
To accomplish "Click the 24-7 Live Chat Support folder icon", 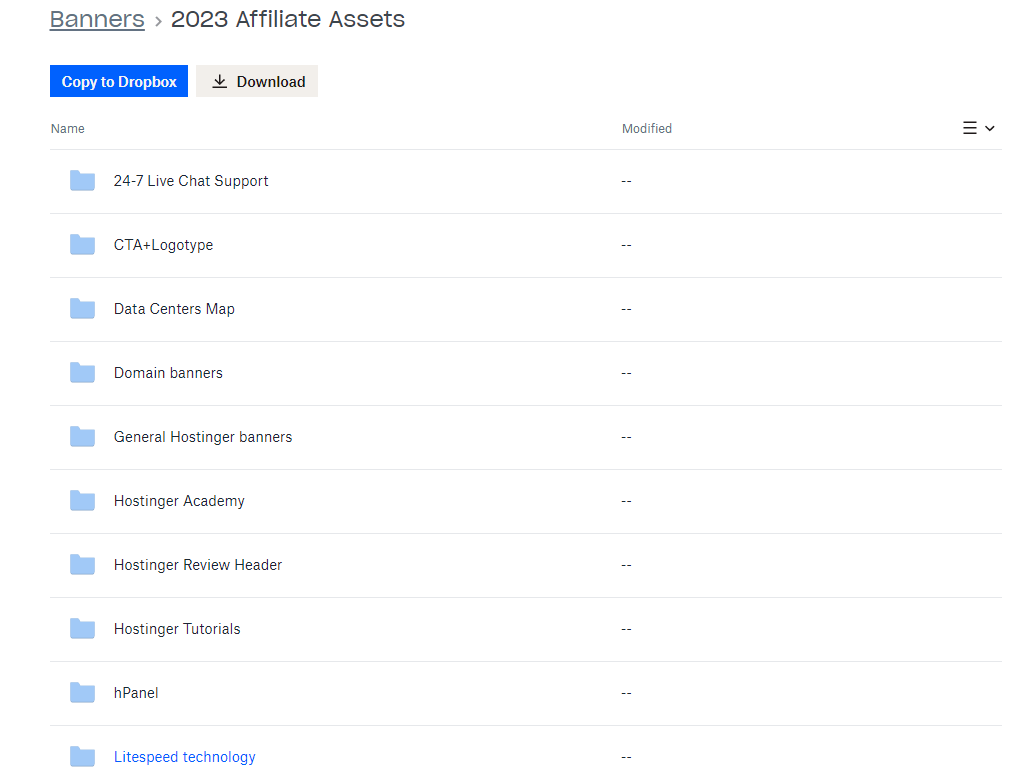I will tap(82, 181).
